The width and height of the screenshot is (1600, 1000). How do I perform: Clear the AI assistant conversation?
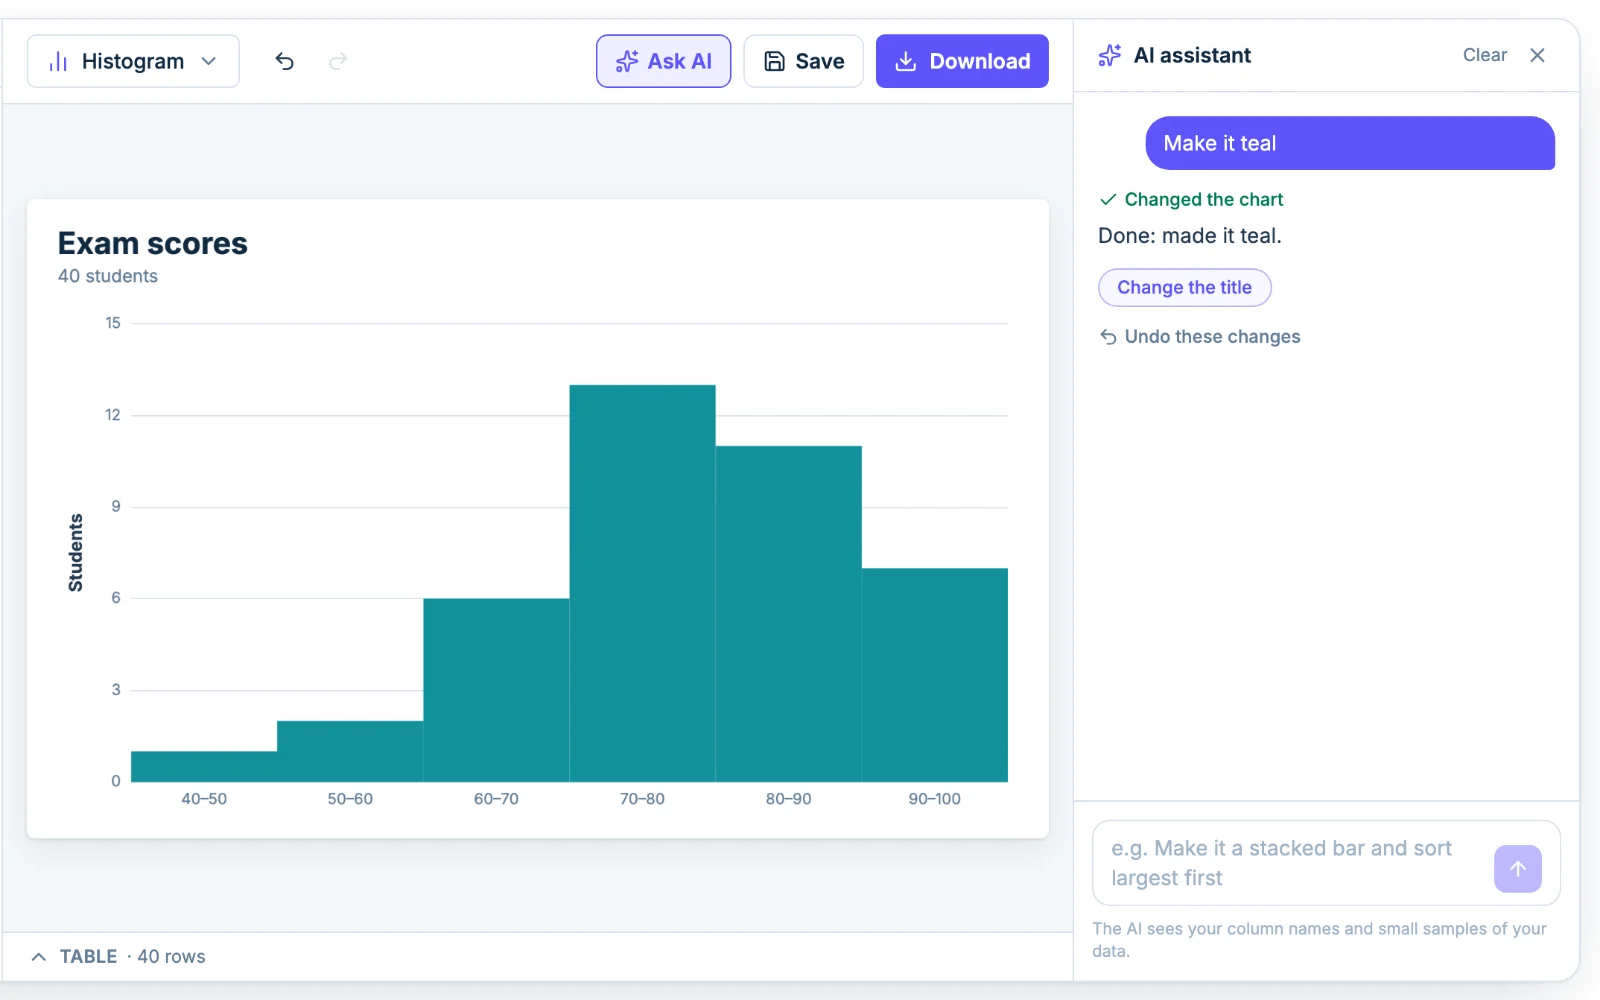pos(1484,55)
